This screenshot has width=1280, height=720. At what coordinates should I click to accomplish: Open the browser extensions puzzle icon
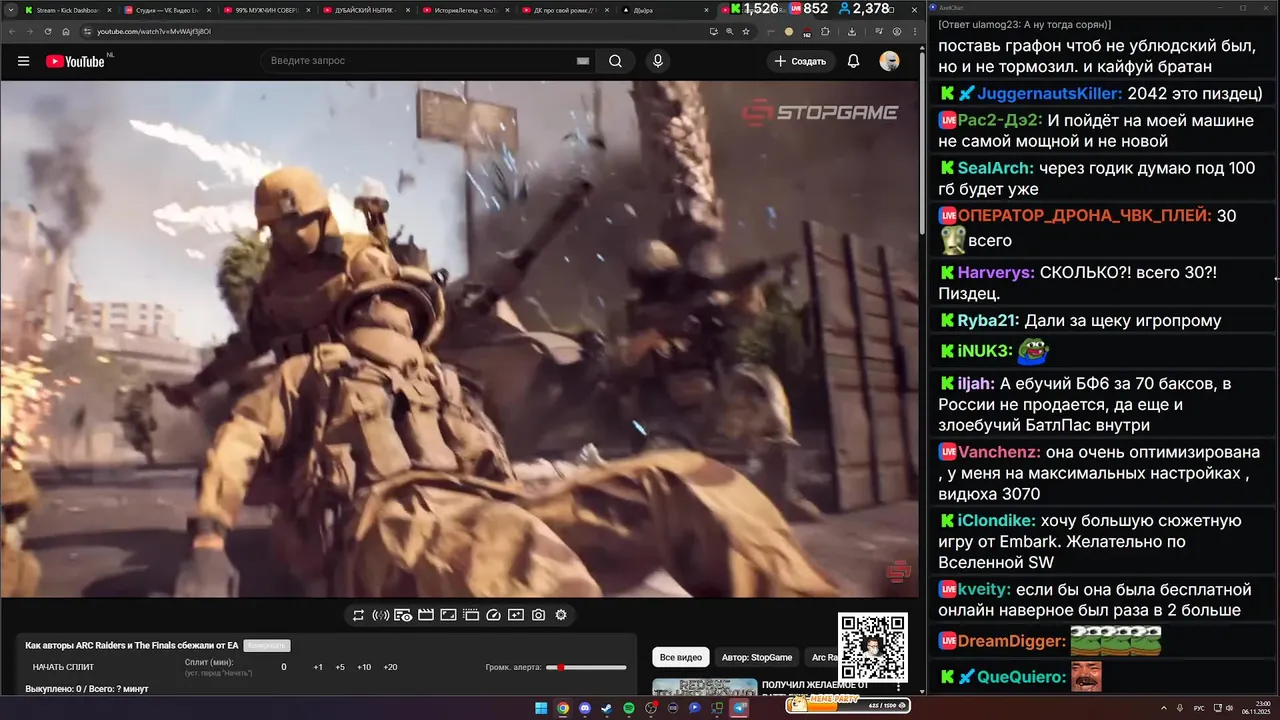(x=826, y=31)
